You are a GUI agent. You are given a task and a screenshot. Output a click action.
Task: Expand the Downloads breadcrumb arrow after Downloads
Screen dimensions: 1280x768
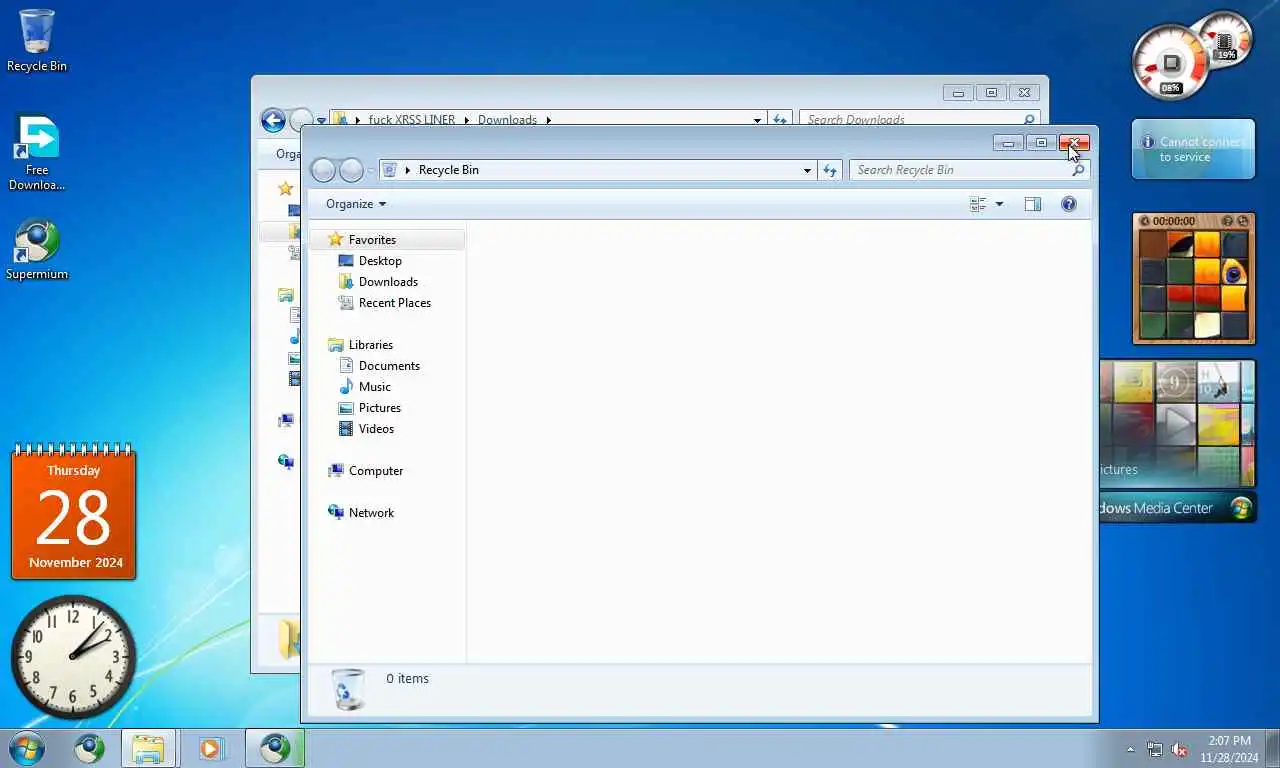(548, 119)
